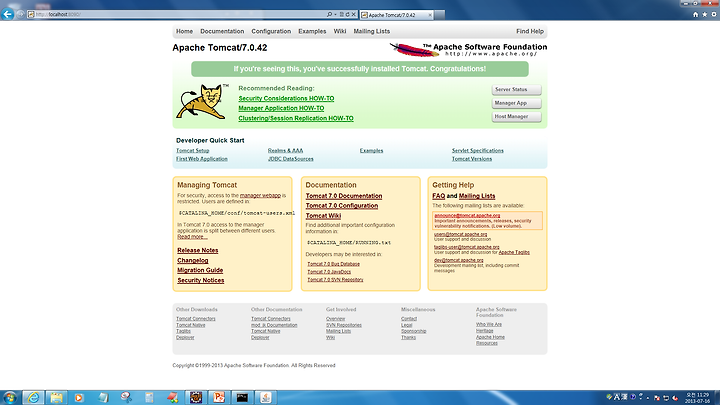Open Tomcat Versions link
This screenshot has height=405, width=720.
[x=472, y=159]
